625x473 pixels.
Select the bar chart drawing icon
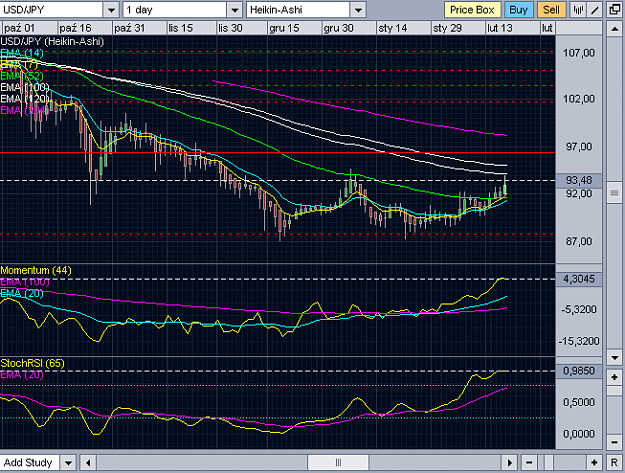(x=578, y=10)
